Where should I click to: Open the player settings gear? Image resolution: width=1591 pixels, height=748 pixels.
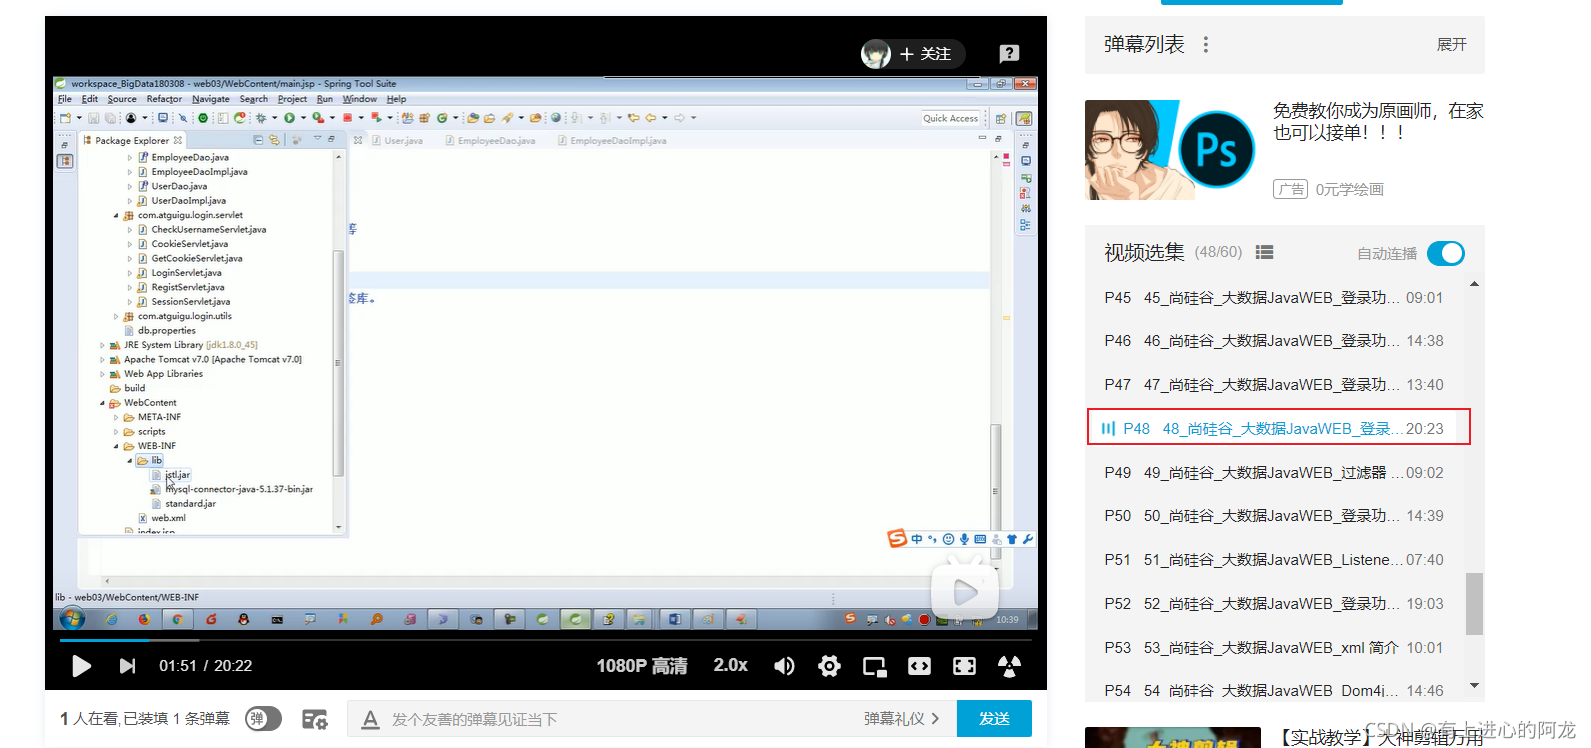tap(829, 666)
